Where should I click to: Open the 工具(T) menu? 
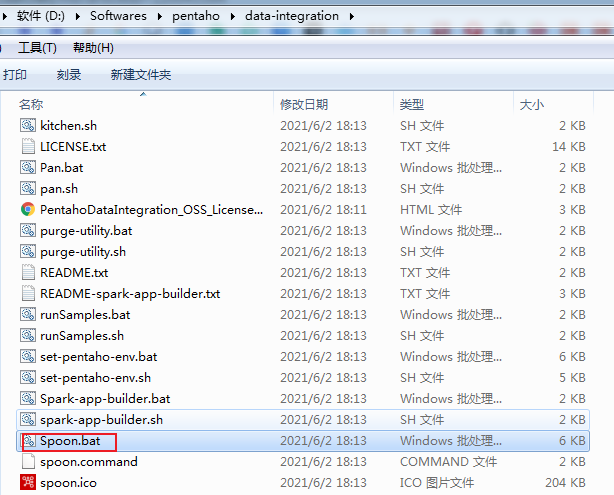click(x=38, y=48)
